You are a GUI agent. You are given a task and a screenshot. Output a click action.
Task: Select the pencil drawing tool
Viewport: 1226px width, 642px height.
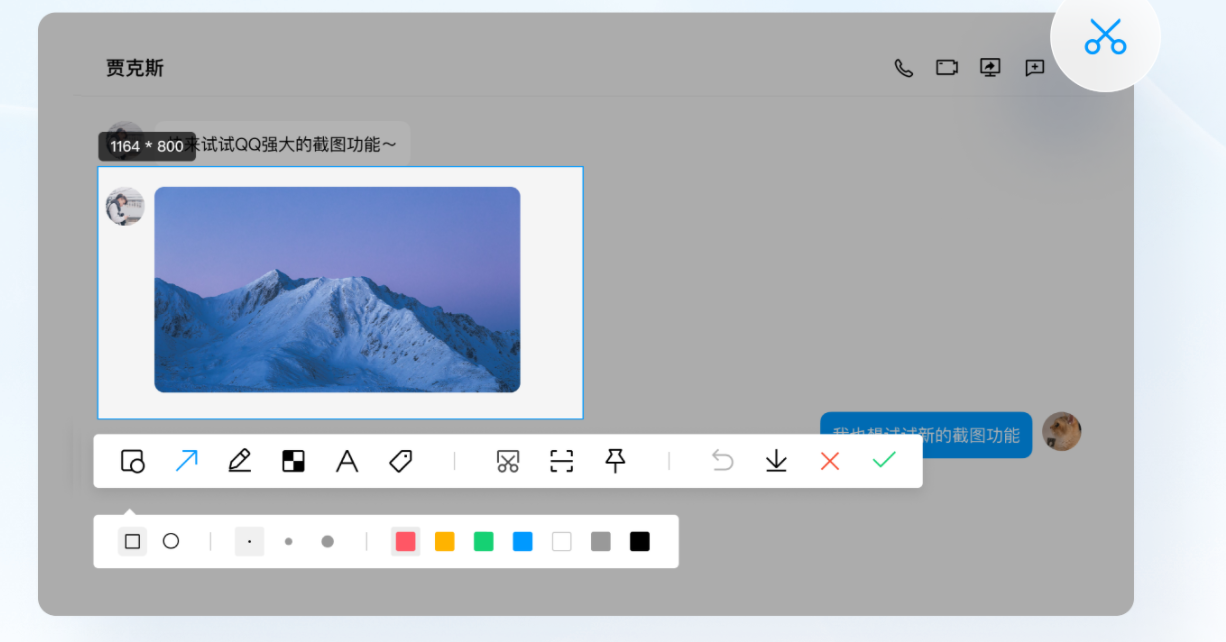pos(240,461)
